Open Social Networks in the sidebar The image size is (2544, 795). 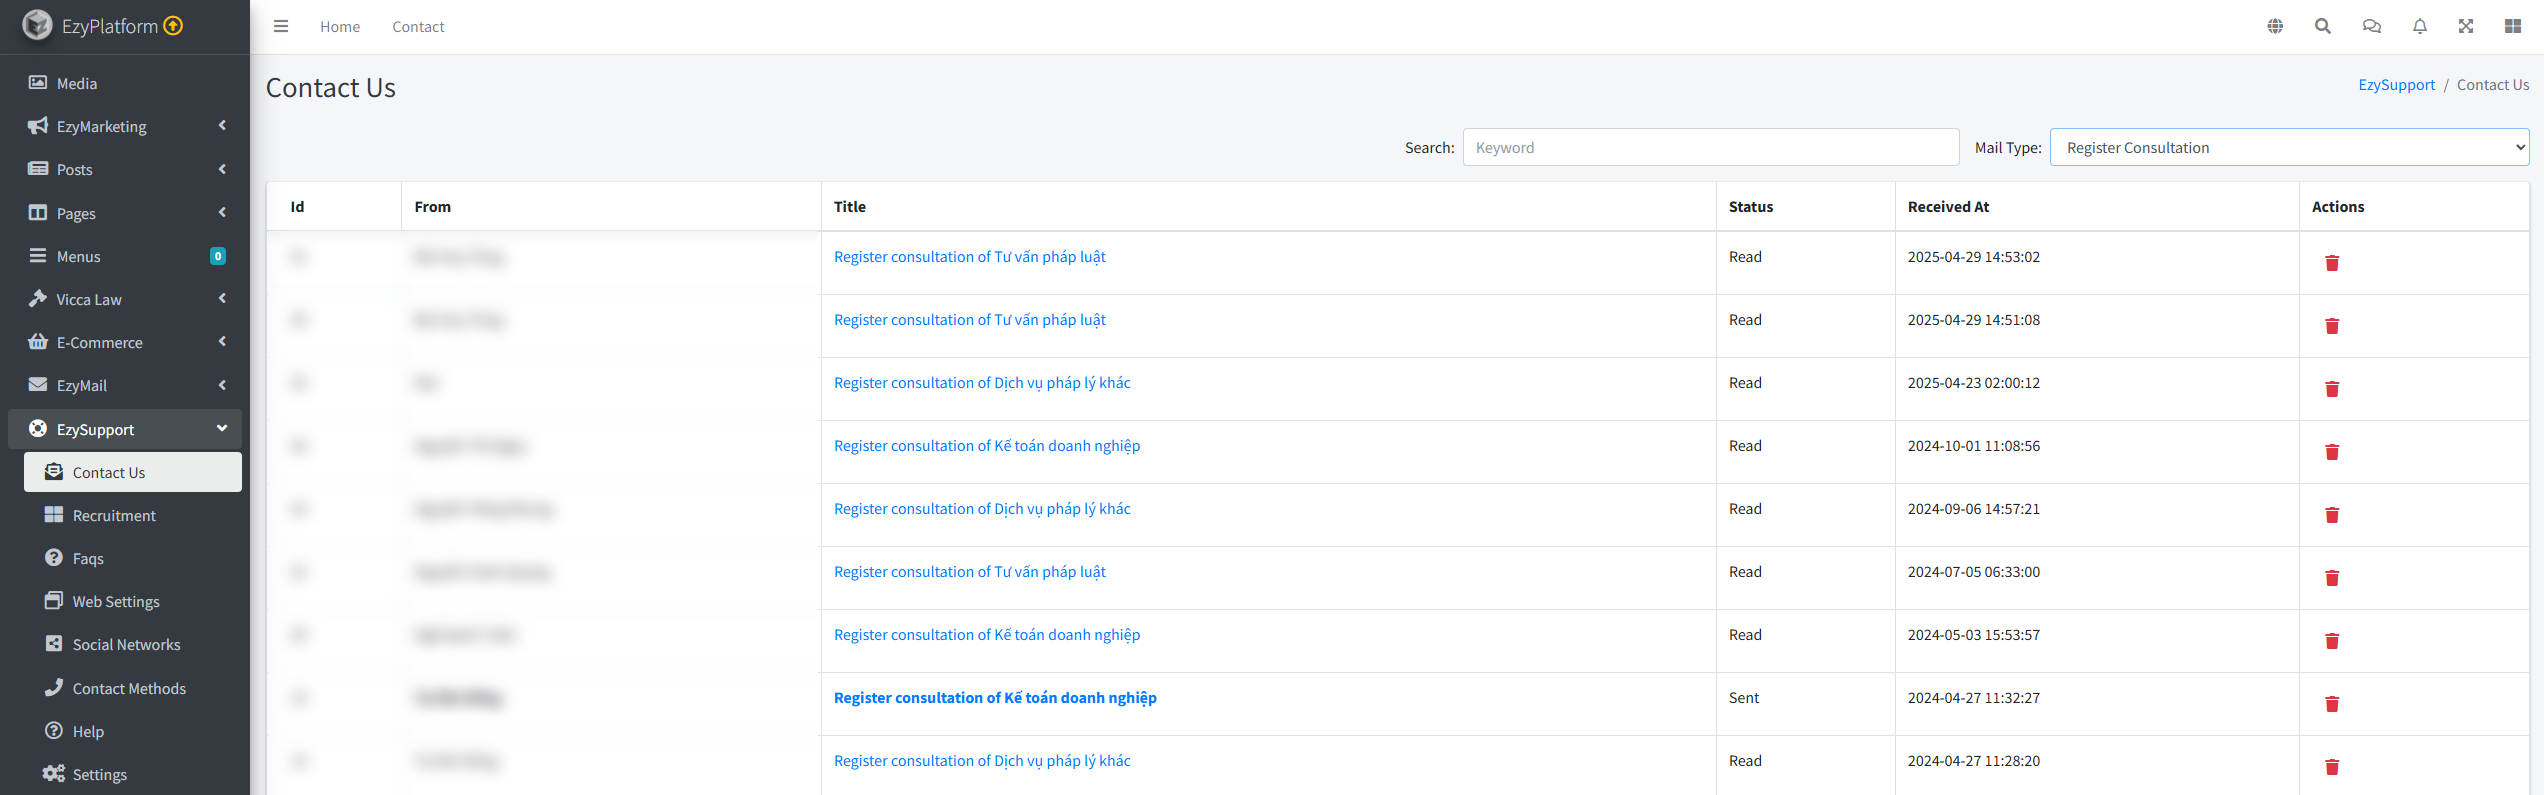(126, 645)
